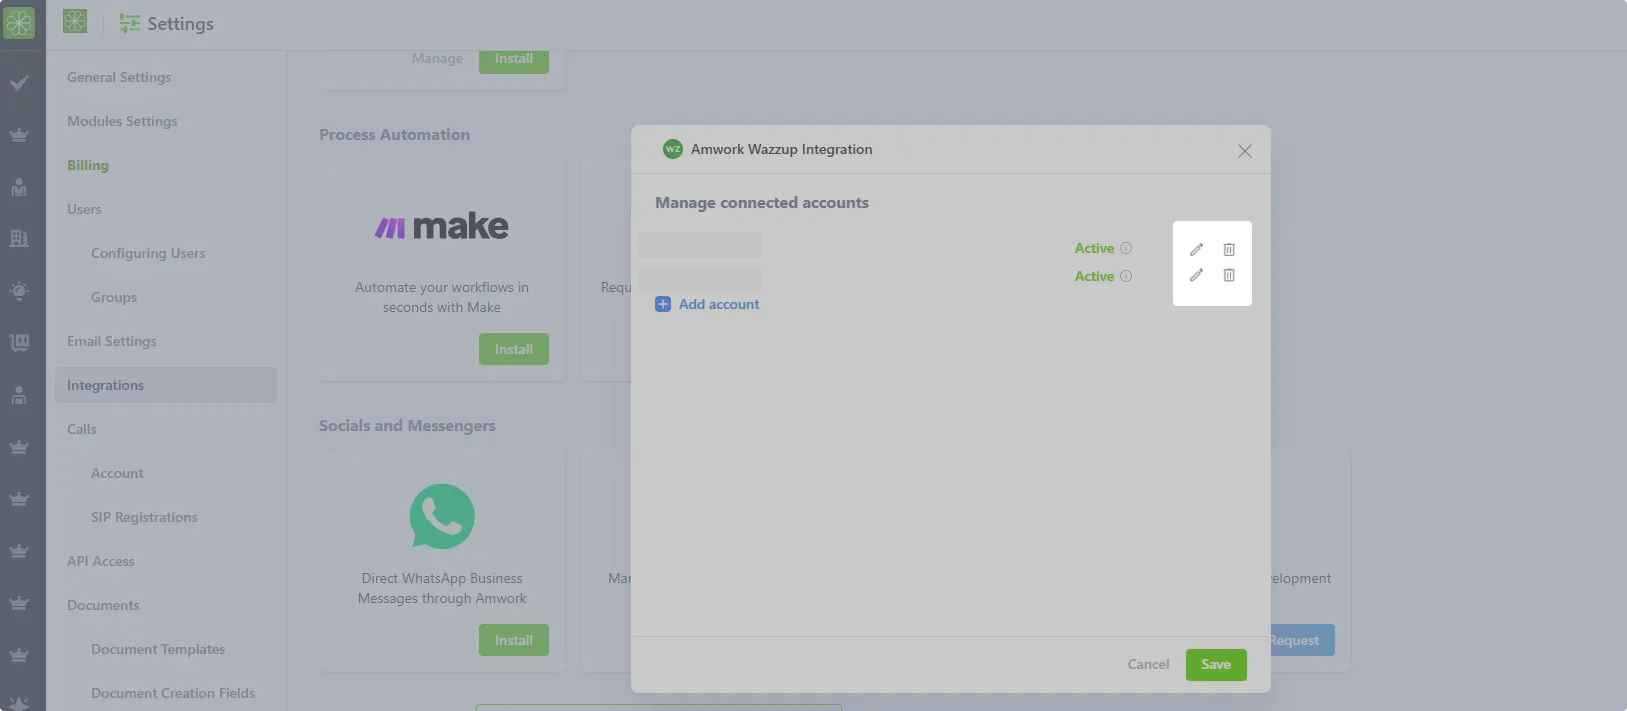The height and width of the screenshot is (711, 1627).
Task: Open API Access settings
Action: click(x=100, y=561)
